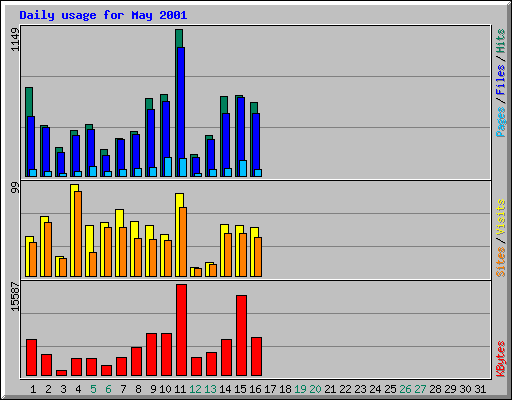Click the red KBytes legend label
The height and width of the screenshot is (400, 512).
tap(500, 358)
